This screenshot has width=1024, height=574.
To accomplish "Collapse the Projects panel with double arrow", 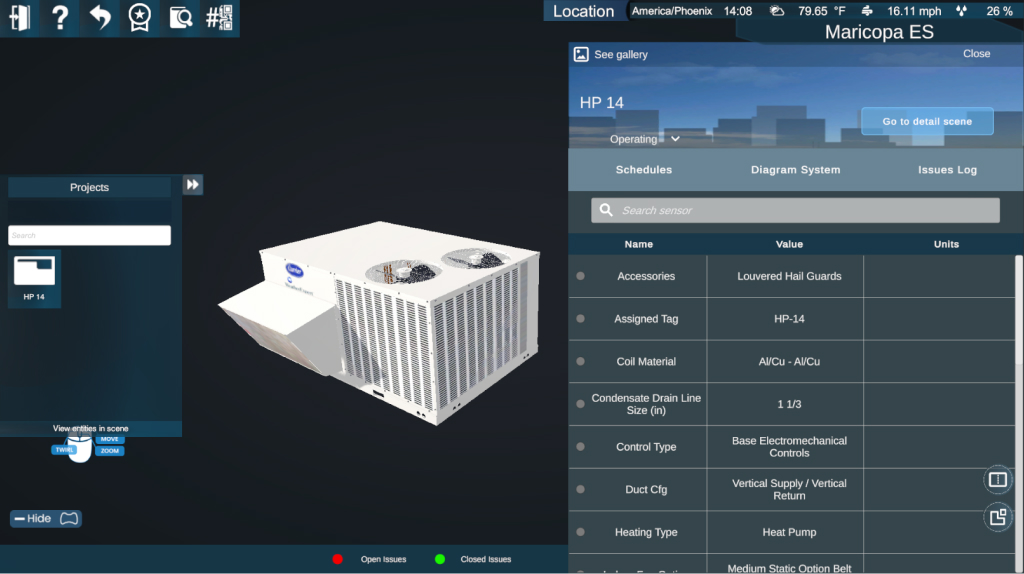I will 193,185.
